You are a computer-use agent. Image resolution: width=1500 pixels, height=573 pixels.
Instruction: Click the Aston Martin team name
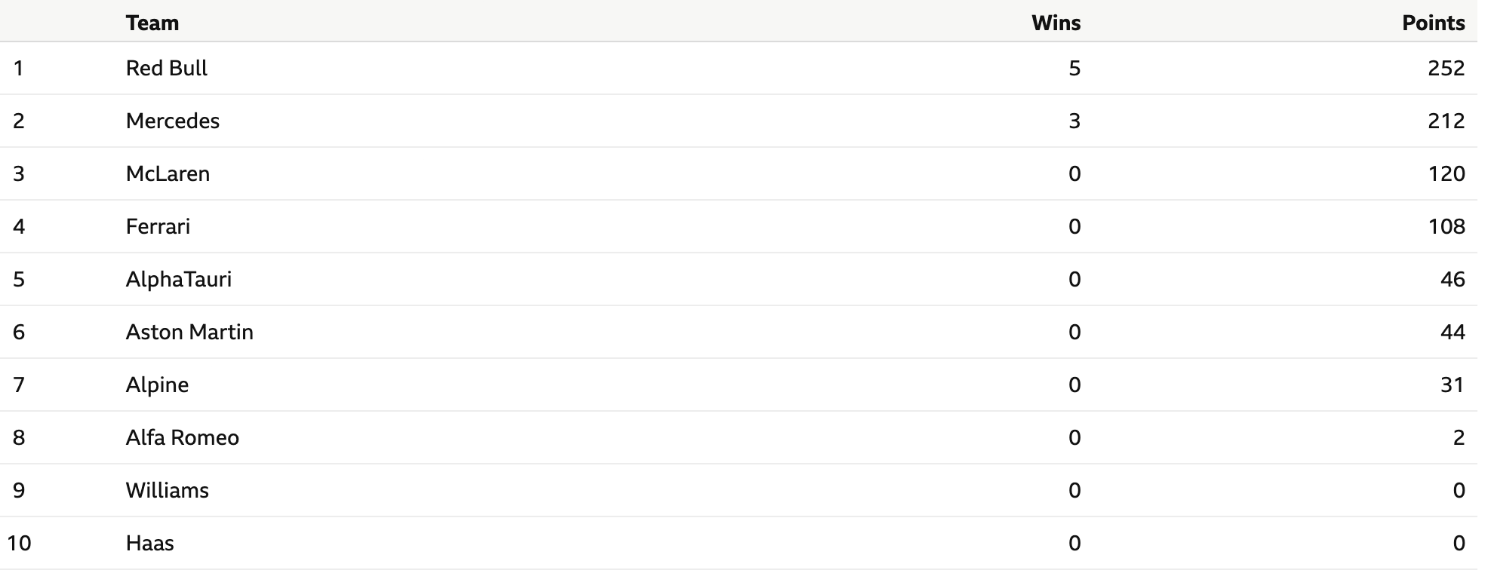pyautogui.click(x=190, y=332)
